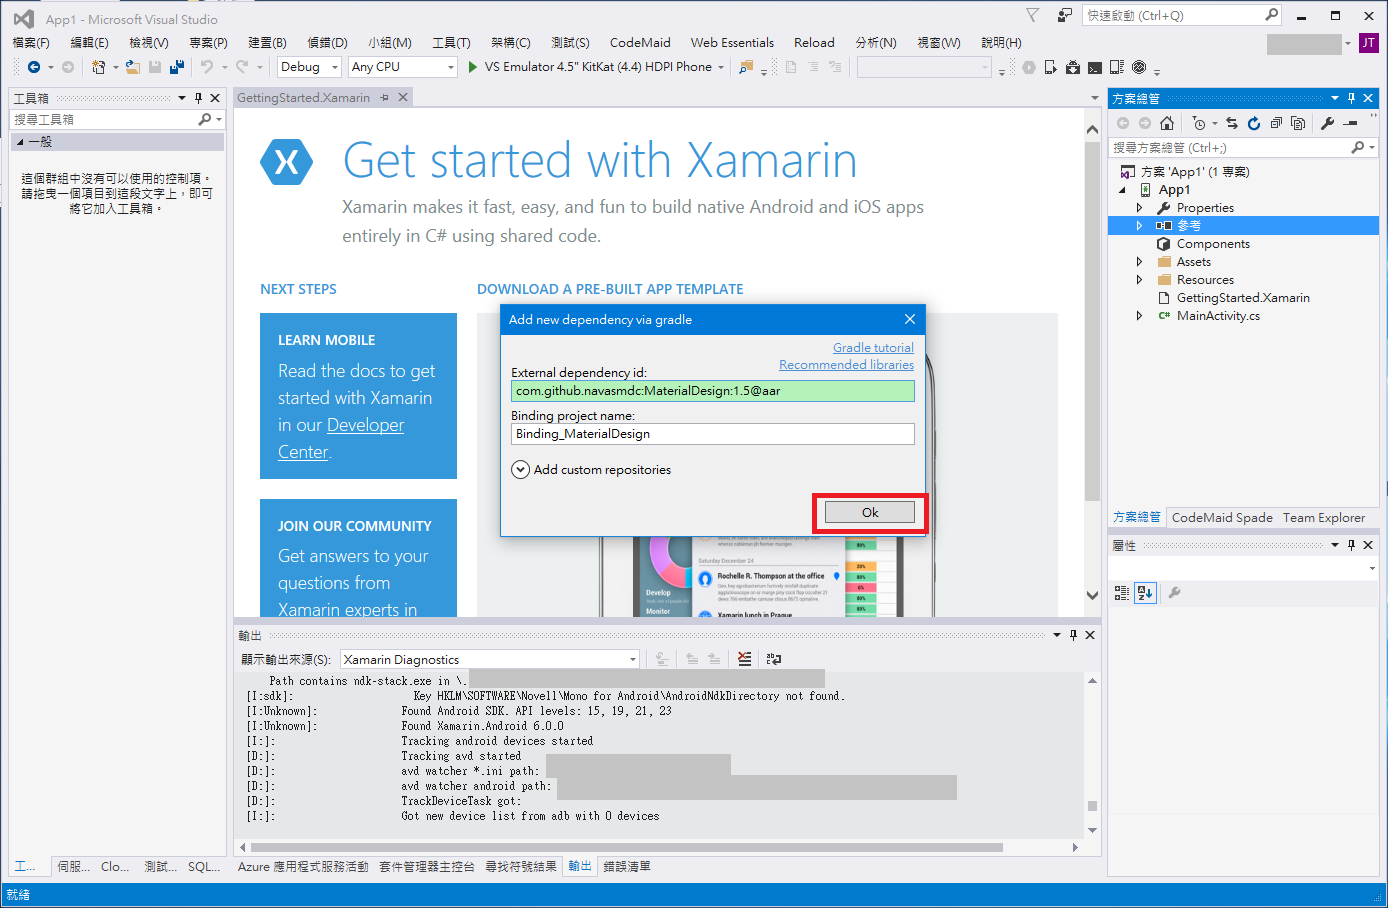Click Properties wrench in Solution Explorer toolbar
This screenshot has width=1388, height=908.
coord(1328,123)
